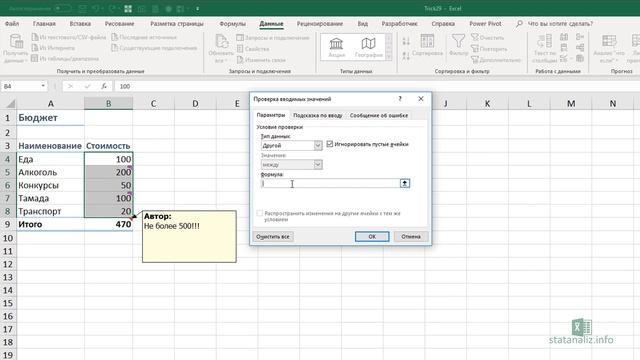Viewport: 640px width, 360px height.
Task: Open the Подсказка по вводу tab
Action: [x=318, y=116]
